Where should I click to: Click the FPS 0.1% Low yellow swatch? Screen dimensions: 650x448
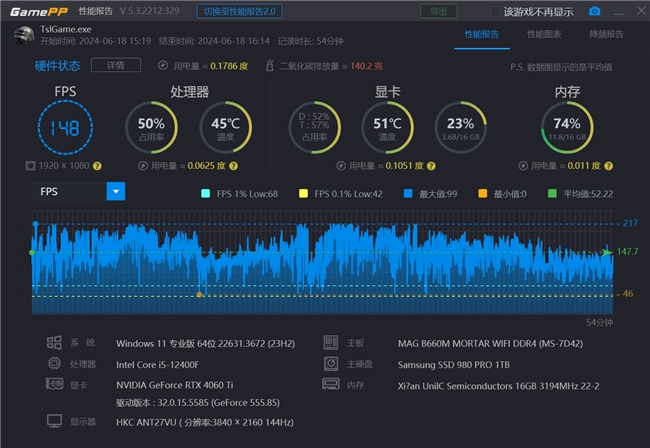(x=303, y=194)
